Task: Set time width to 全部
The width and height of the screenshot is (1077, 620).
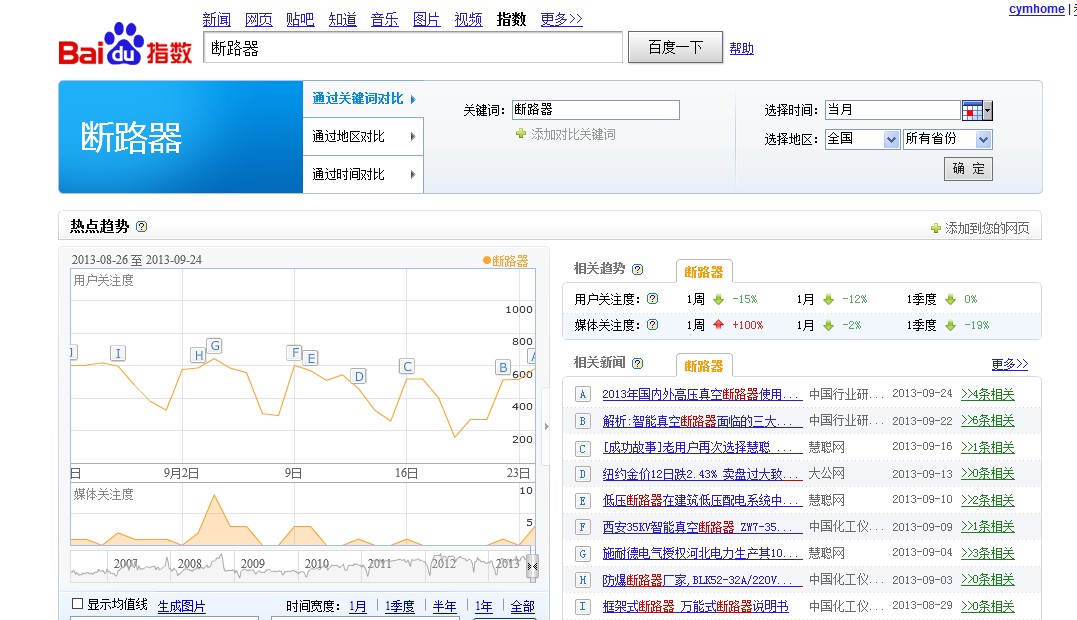Action: [x=522, y=606]
